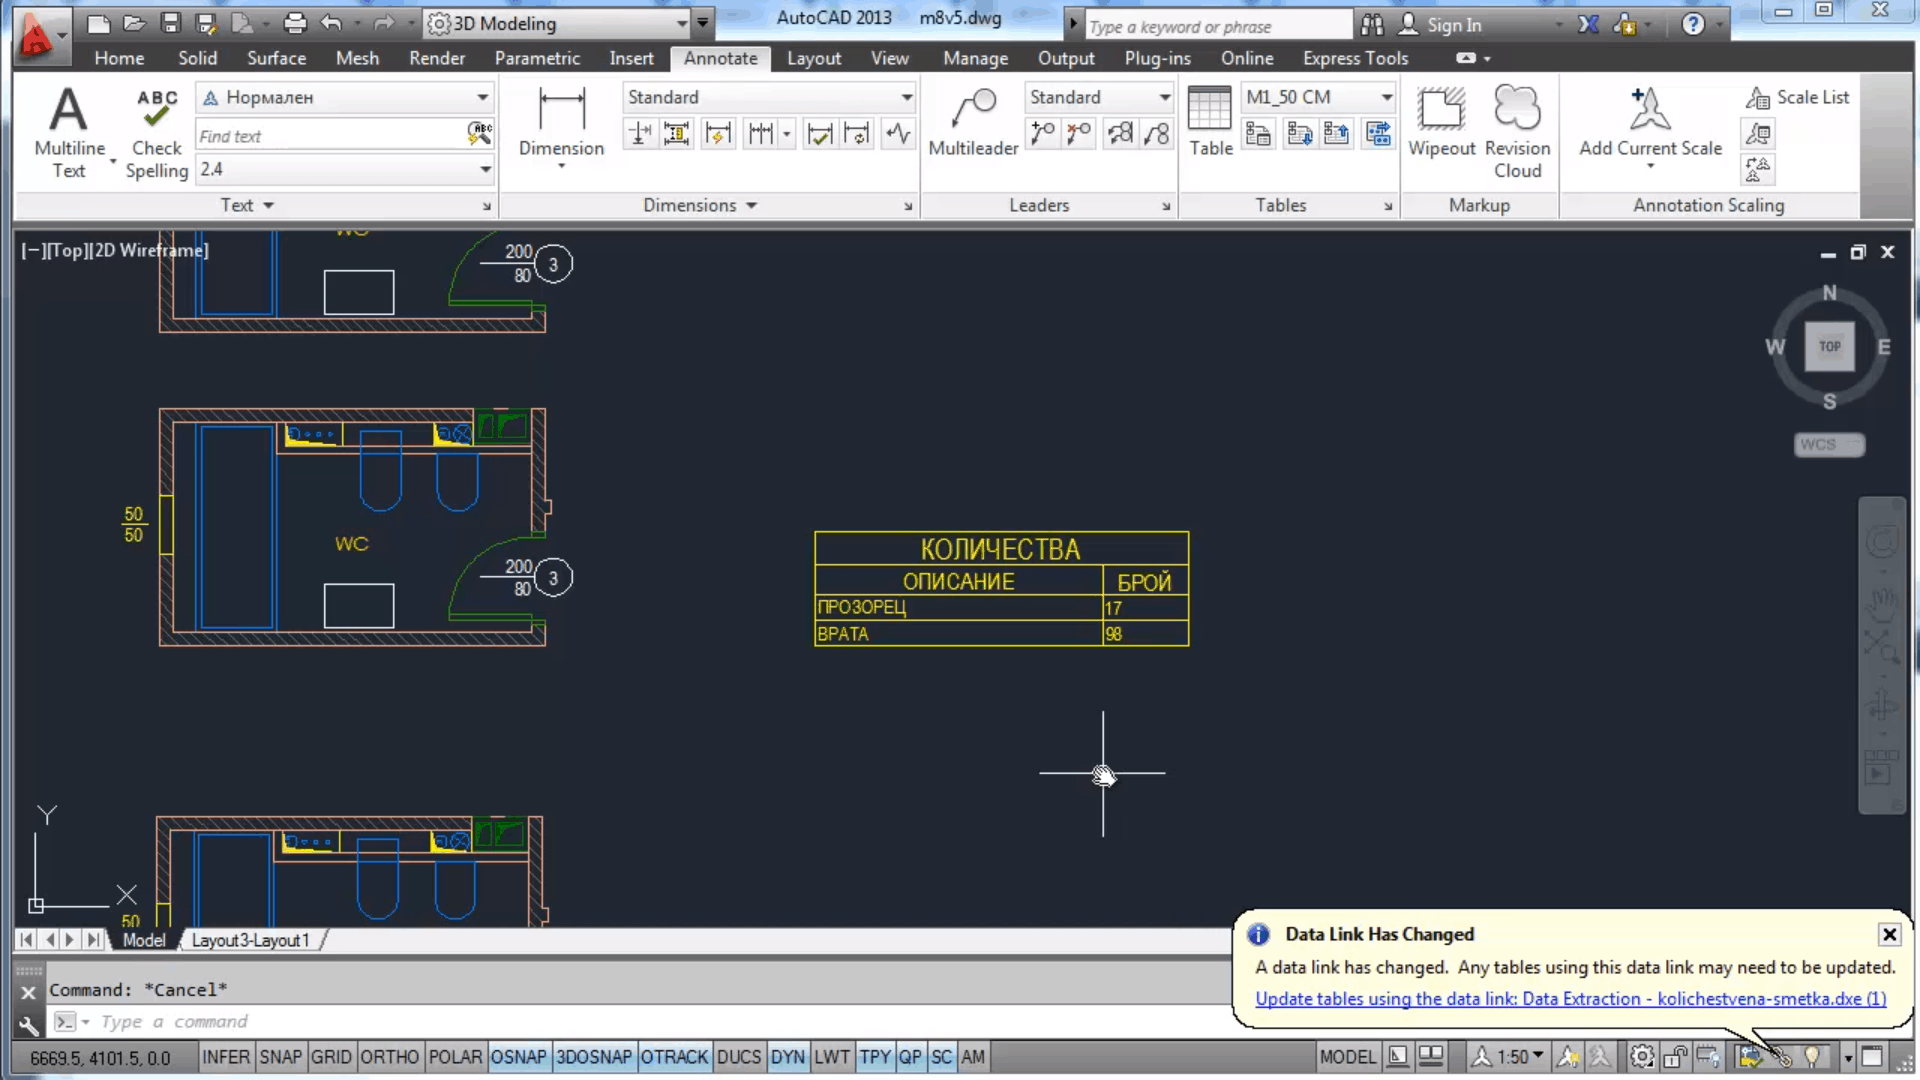Click Add Current Scale icon

pos(1650,110)
